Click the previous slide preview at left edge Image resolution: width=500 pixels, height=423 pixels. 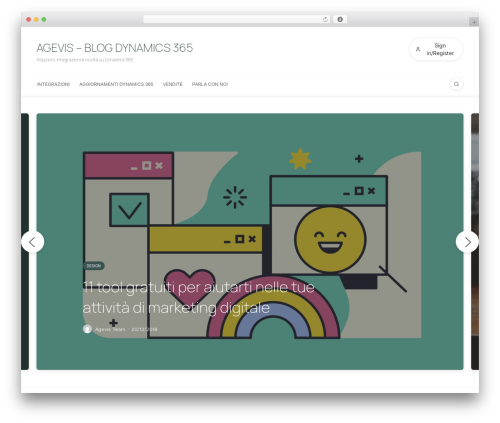(25, 242)
